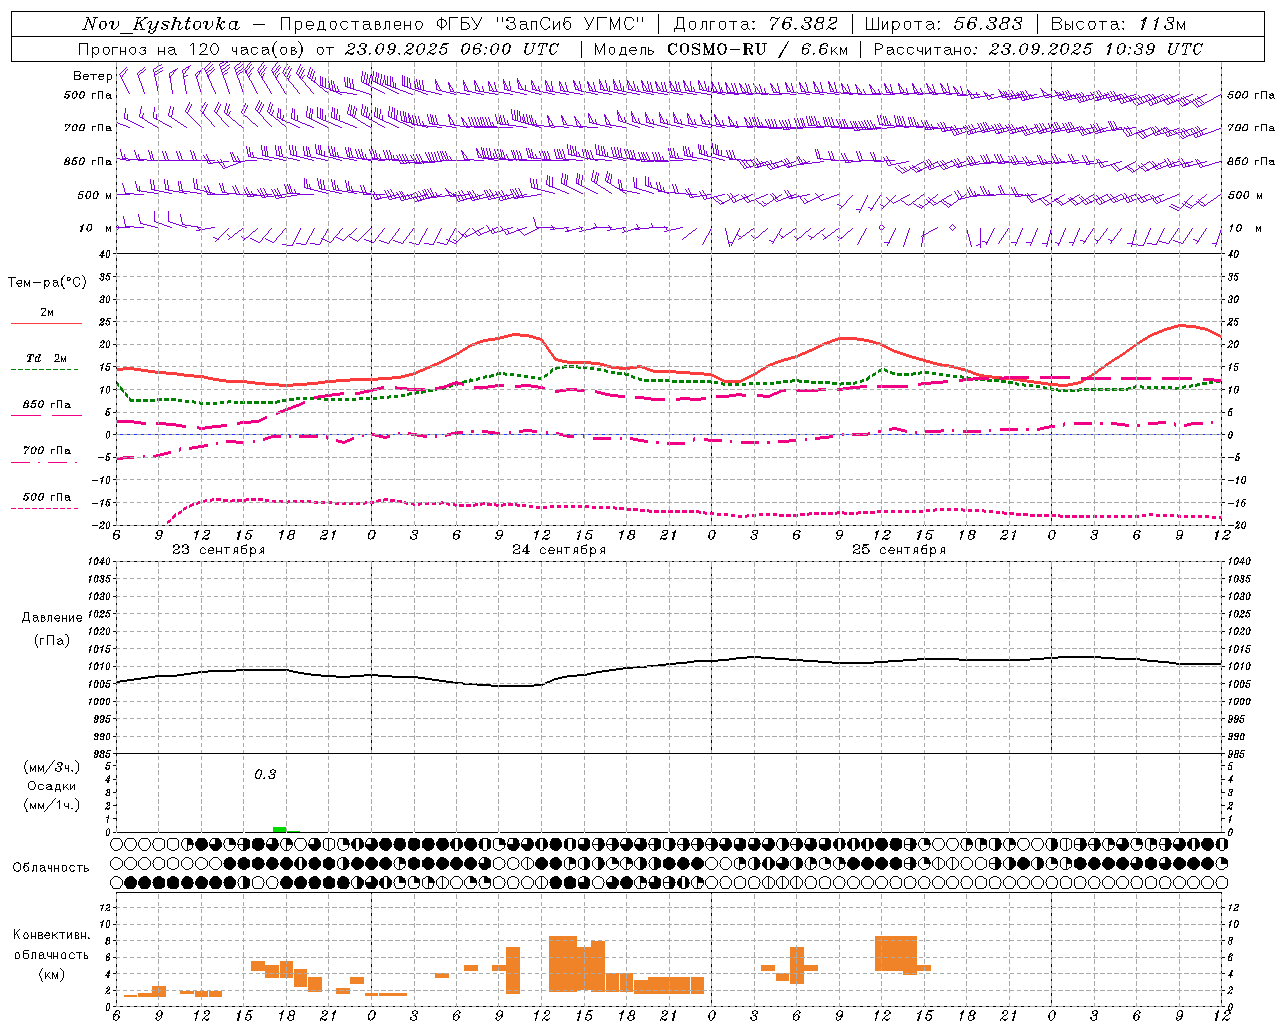This screenshot has width=1280, height=1024.
Task: Click the Широта: 56.383 value
Action: [944, 25]
